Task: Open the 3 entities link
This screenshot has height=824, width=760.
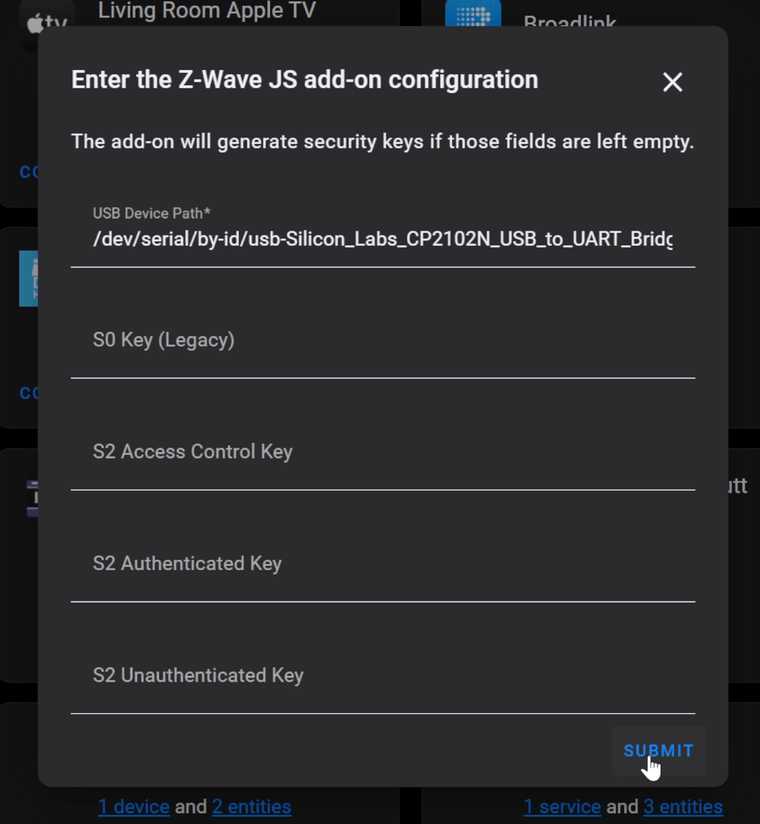Action: coord(683,806)
